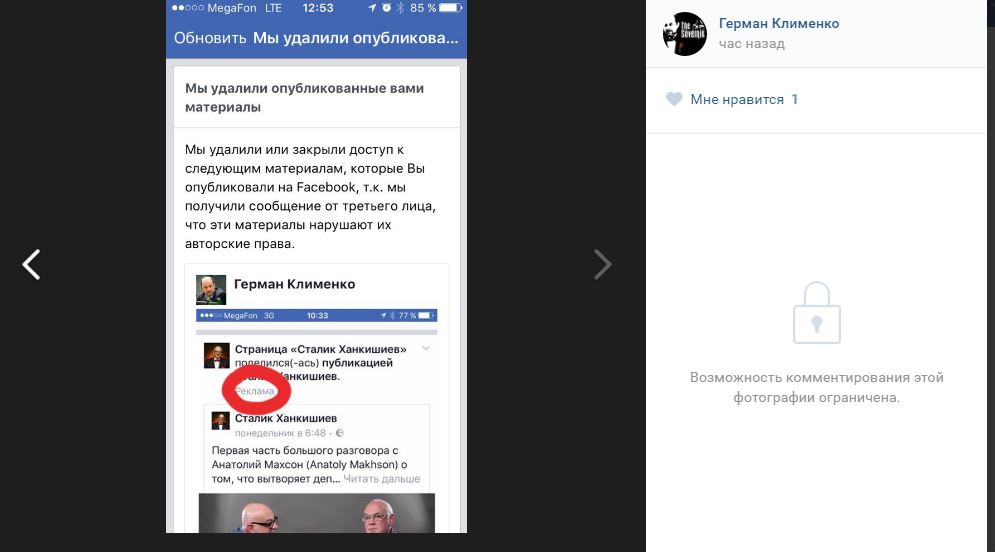Click Bluetooth icon in phone status bar
Screen dimensions: 995x552
point(400,8)
